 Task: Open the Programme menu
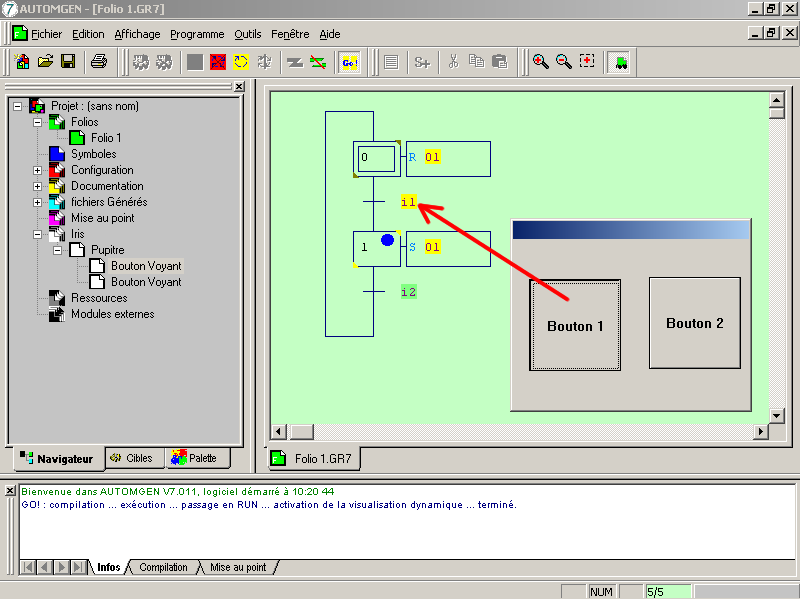click(197, 34)
